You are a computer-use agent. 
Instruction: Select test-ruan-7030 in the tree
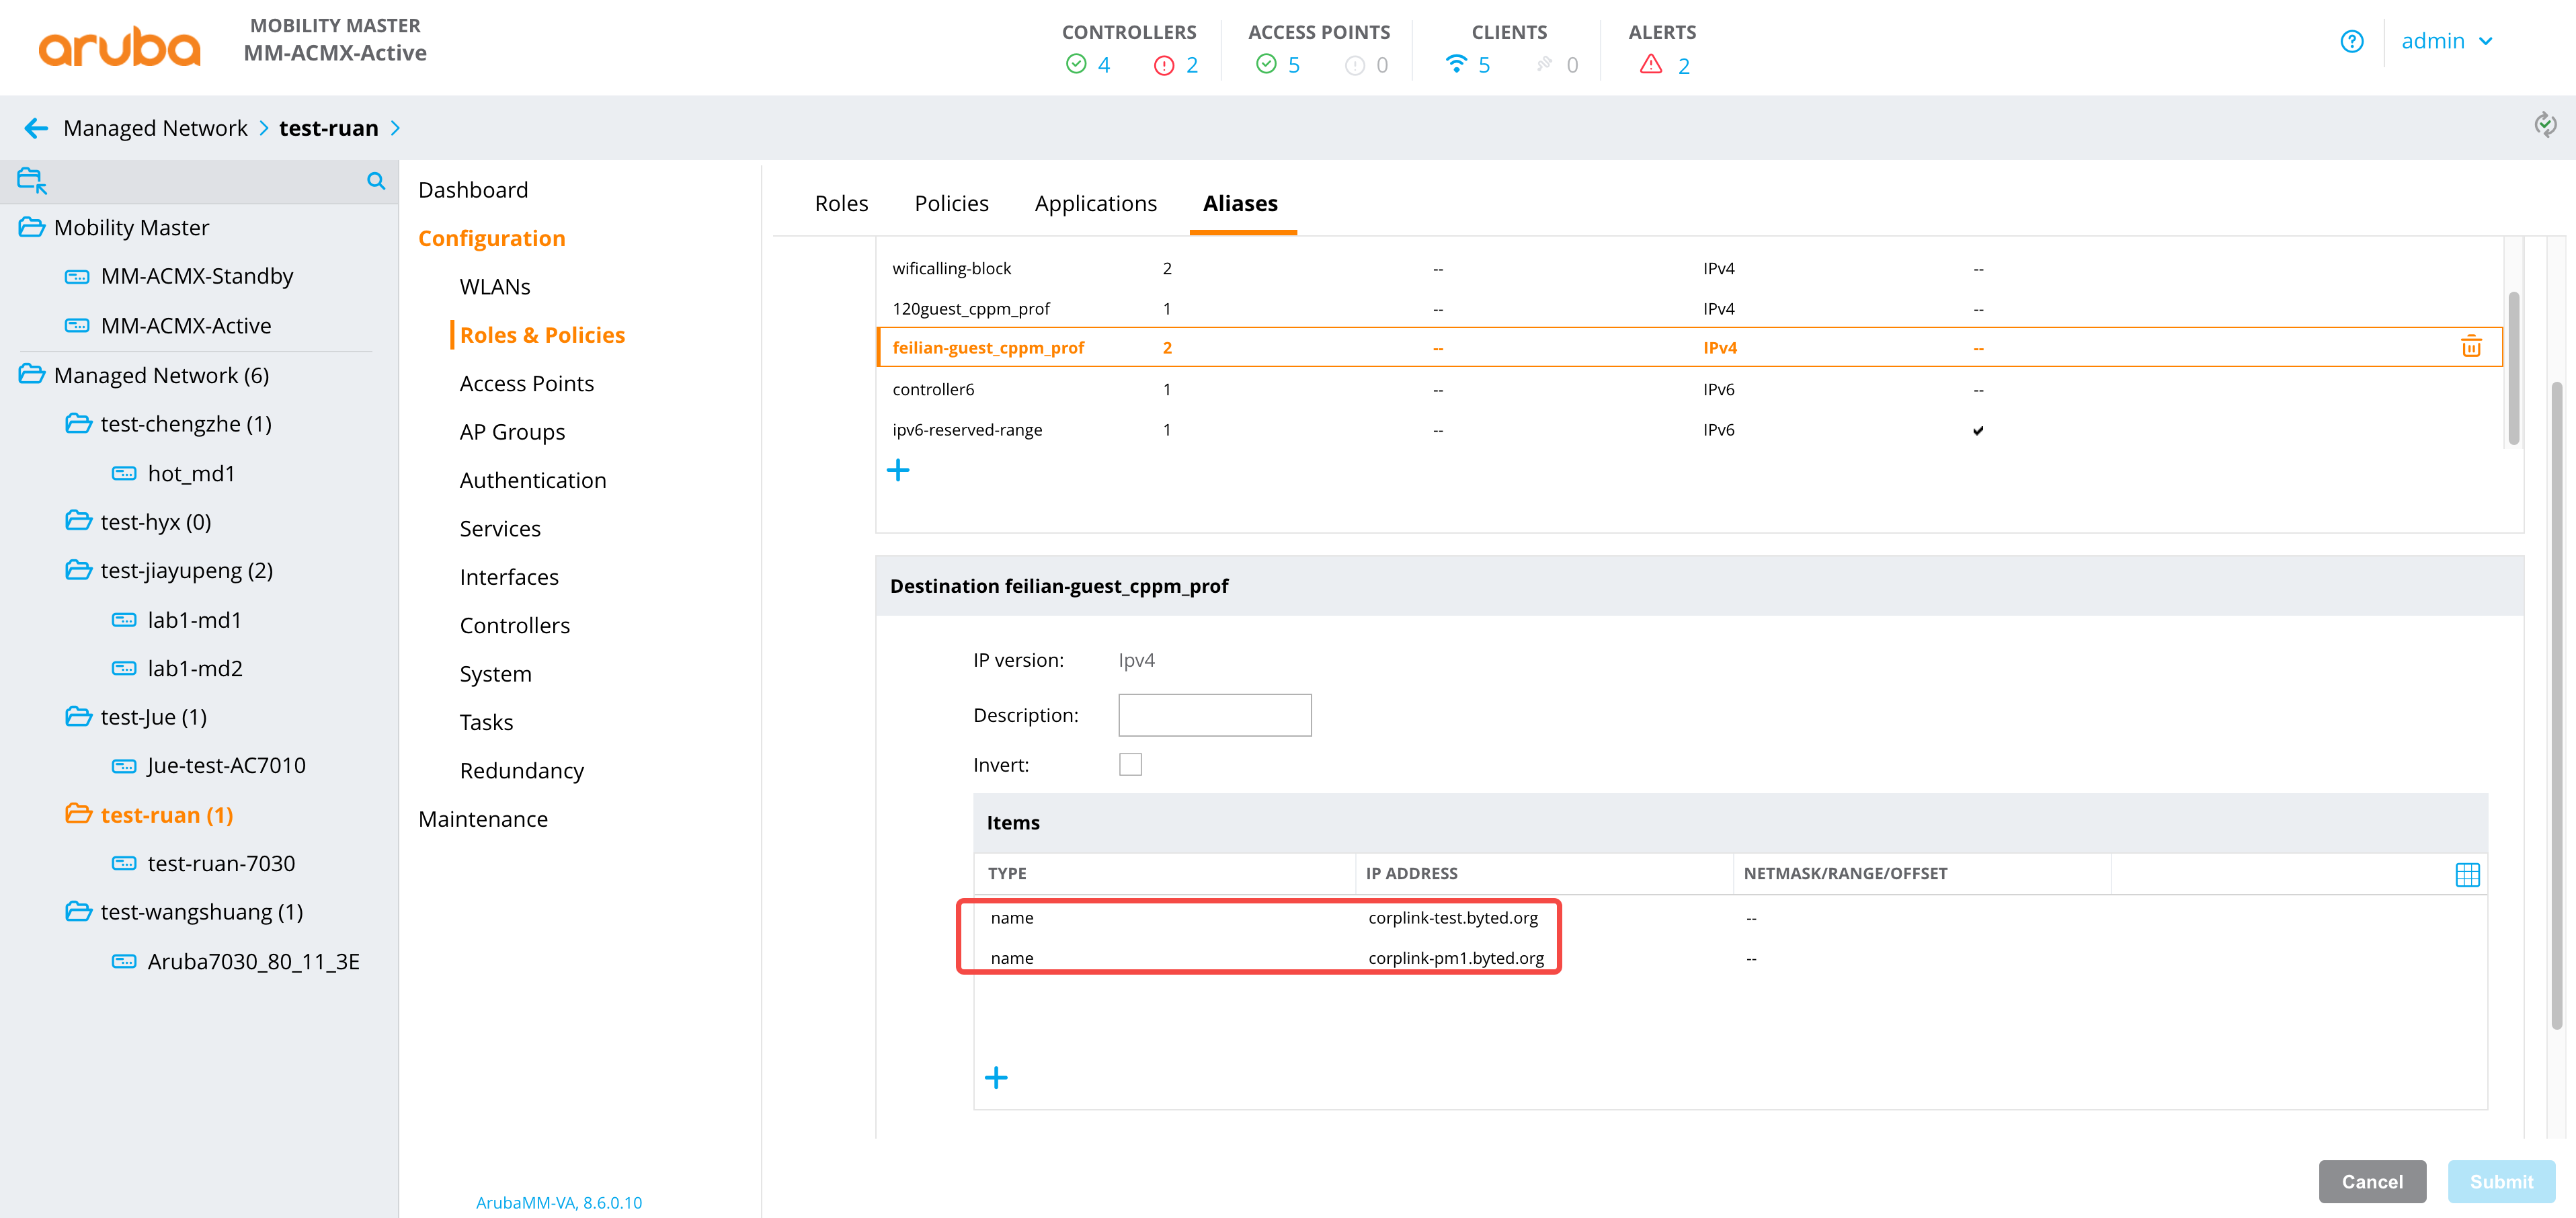pos(221,863)
